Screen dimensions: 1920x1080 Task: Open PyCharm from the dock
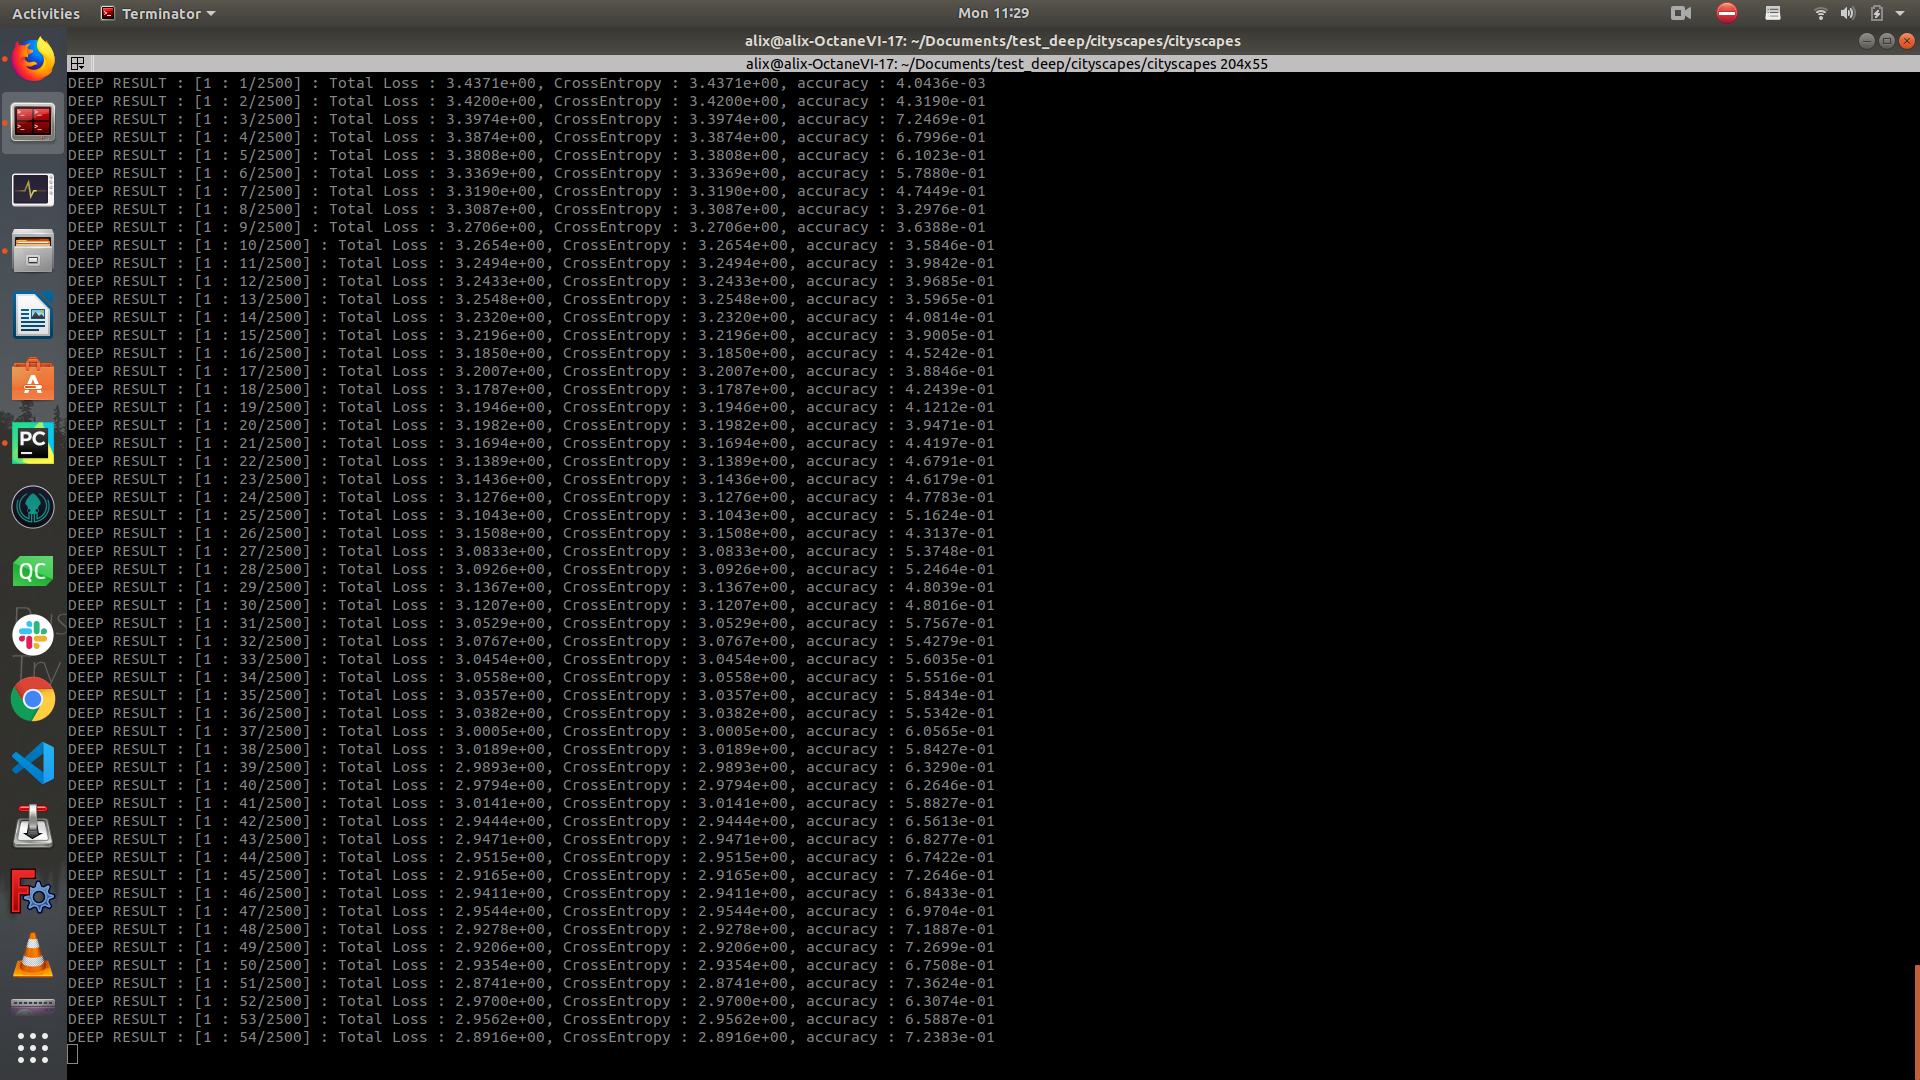tap(33, 443)
